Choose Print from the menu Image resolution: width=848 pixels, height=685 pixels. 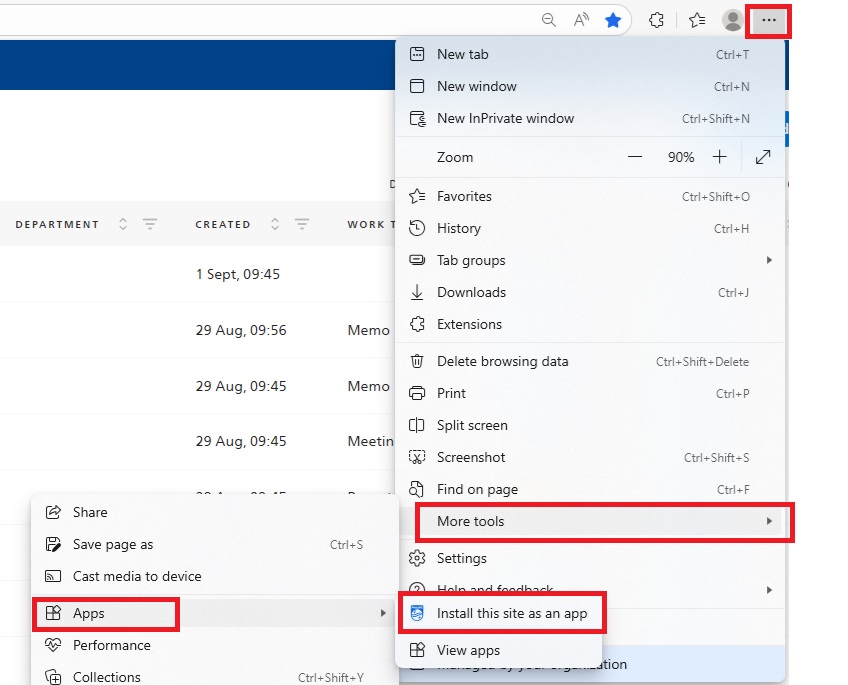pos(589,394)
